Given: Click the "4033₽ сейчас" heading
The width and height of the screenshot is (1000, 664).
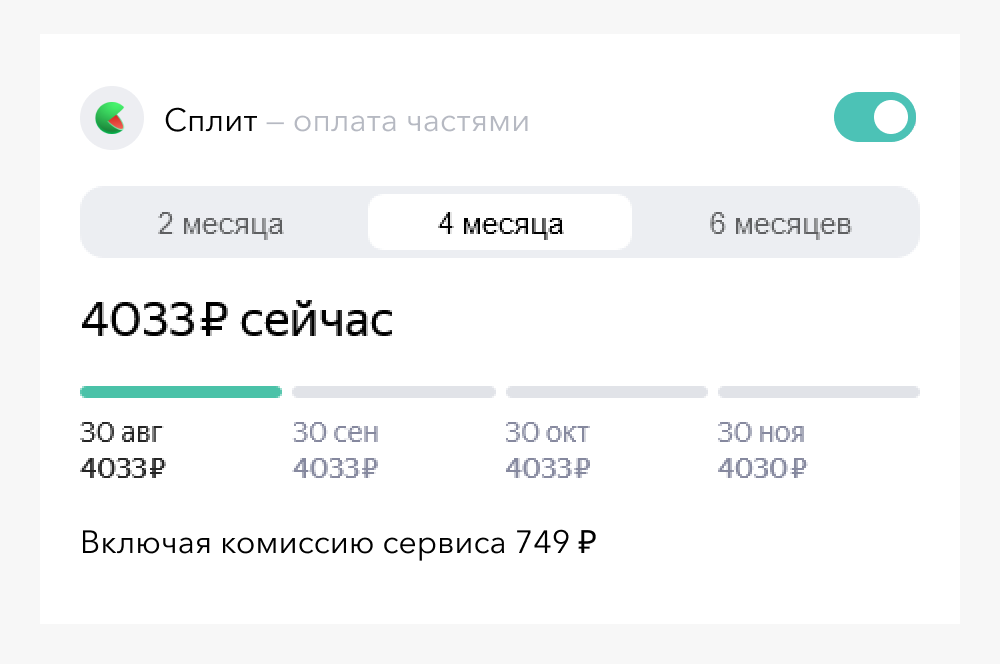Looking at the screenshot, I should pos(237,321).
